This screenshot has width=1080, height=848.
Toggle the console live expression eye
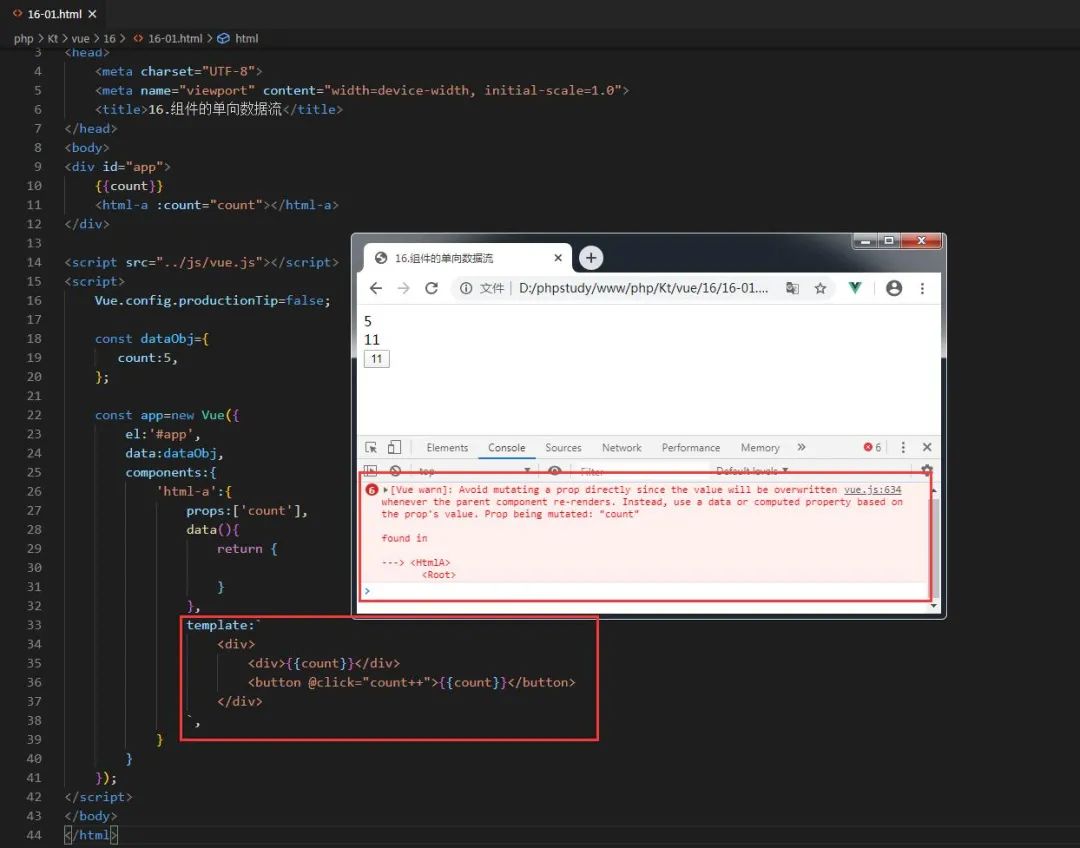point(554,470)
